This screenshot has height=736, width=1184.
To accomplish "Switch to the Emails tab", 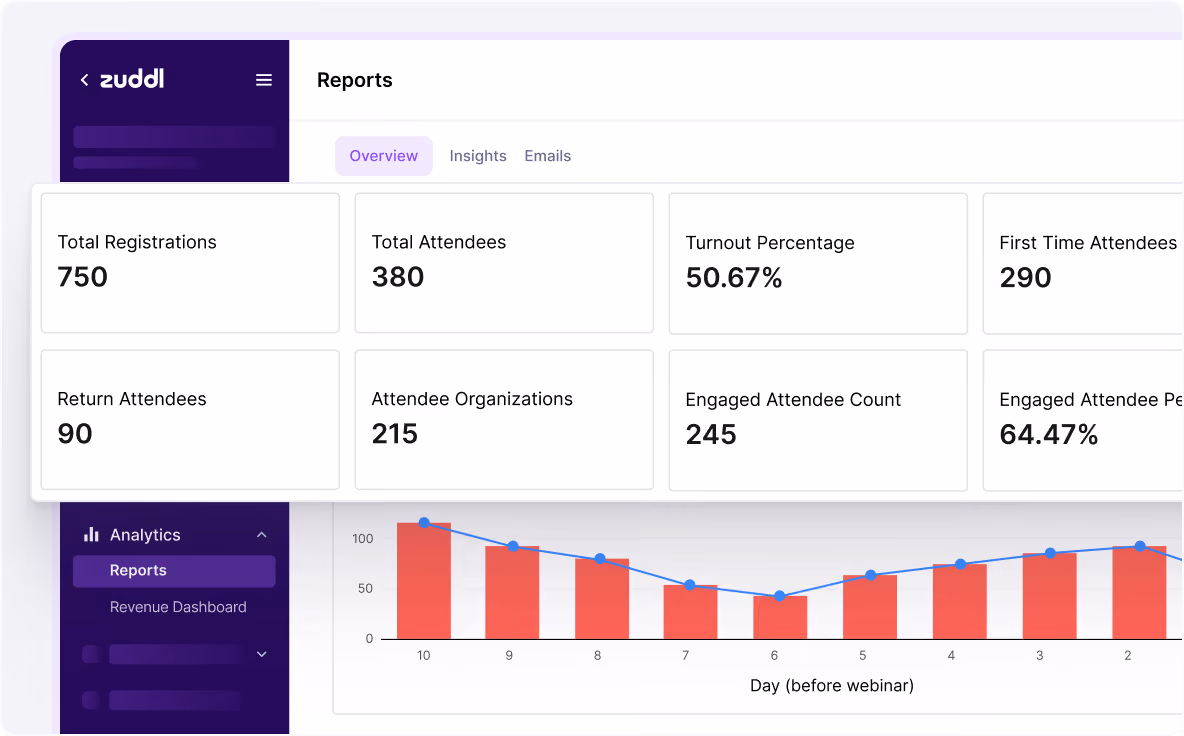I will 547,156.
